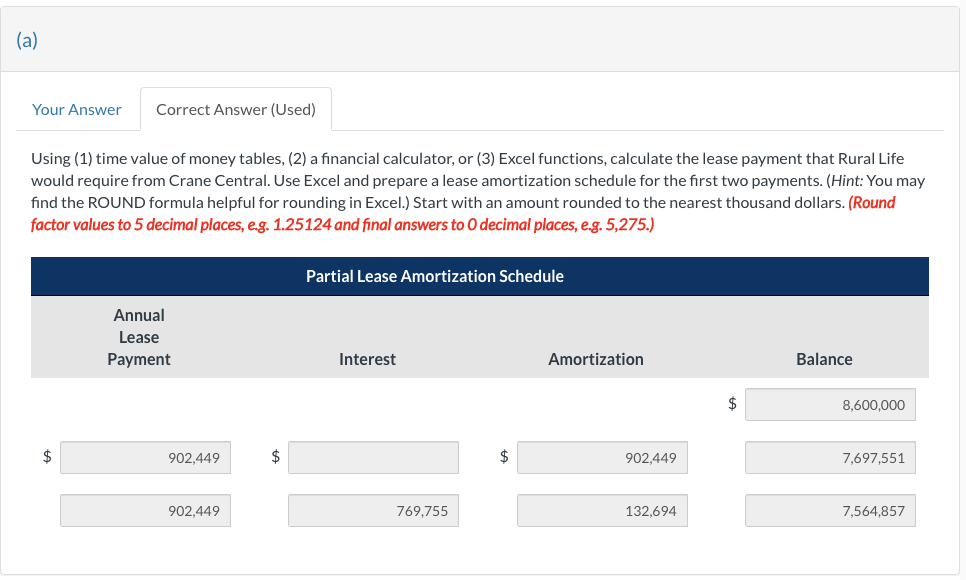Click the Interest column header
Screen dimensions: 966x580
pos(367,359)
